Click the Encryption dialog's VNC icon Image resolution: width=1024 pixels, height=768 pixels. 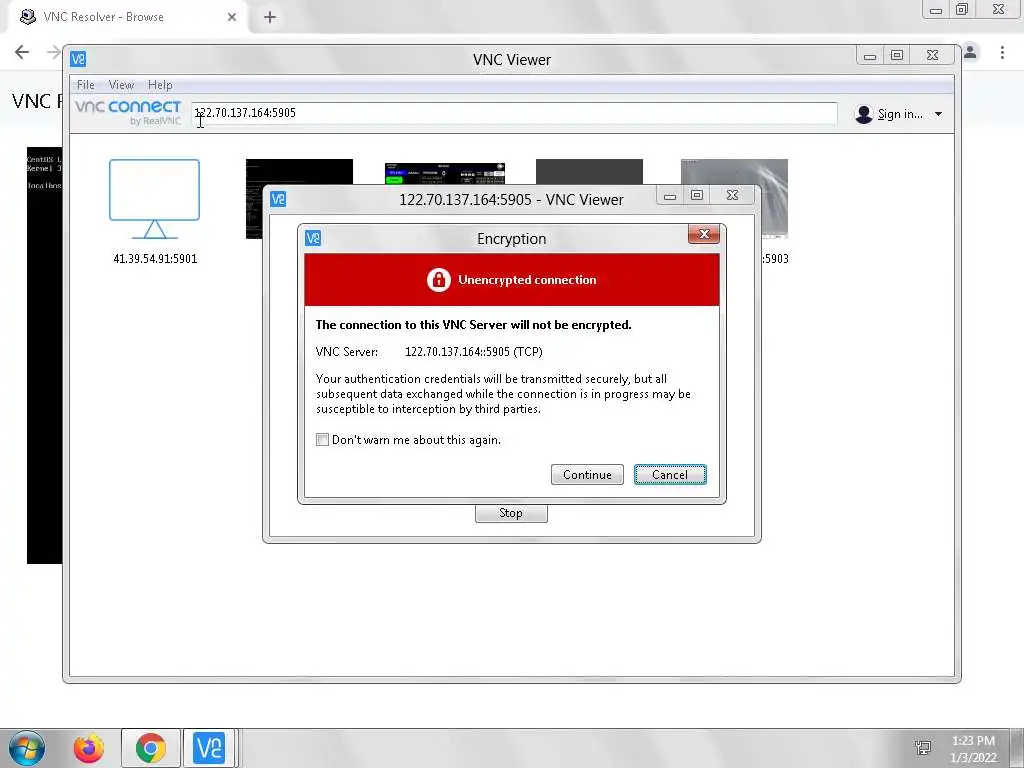[313, 238]
